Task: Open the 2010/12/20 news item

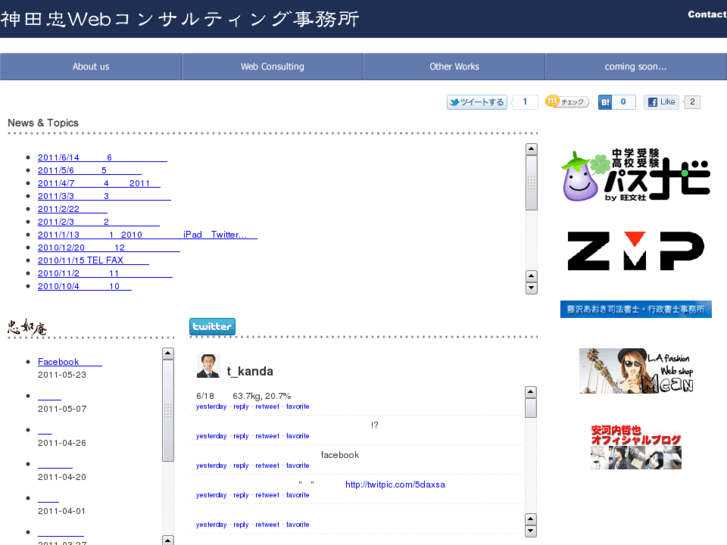Action: pos(108,248)
